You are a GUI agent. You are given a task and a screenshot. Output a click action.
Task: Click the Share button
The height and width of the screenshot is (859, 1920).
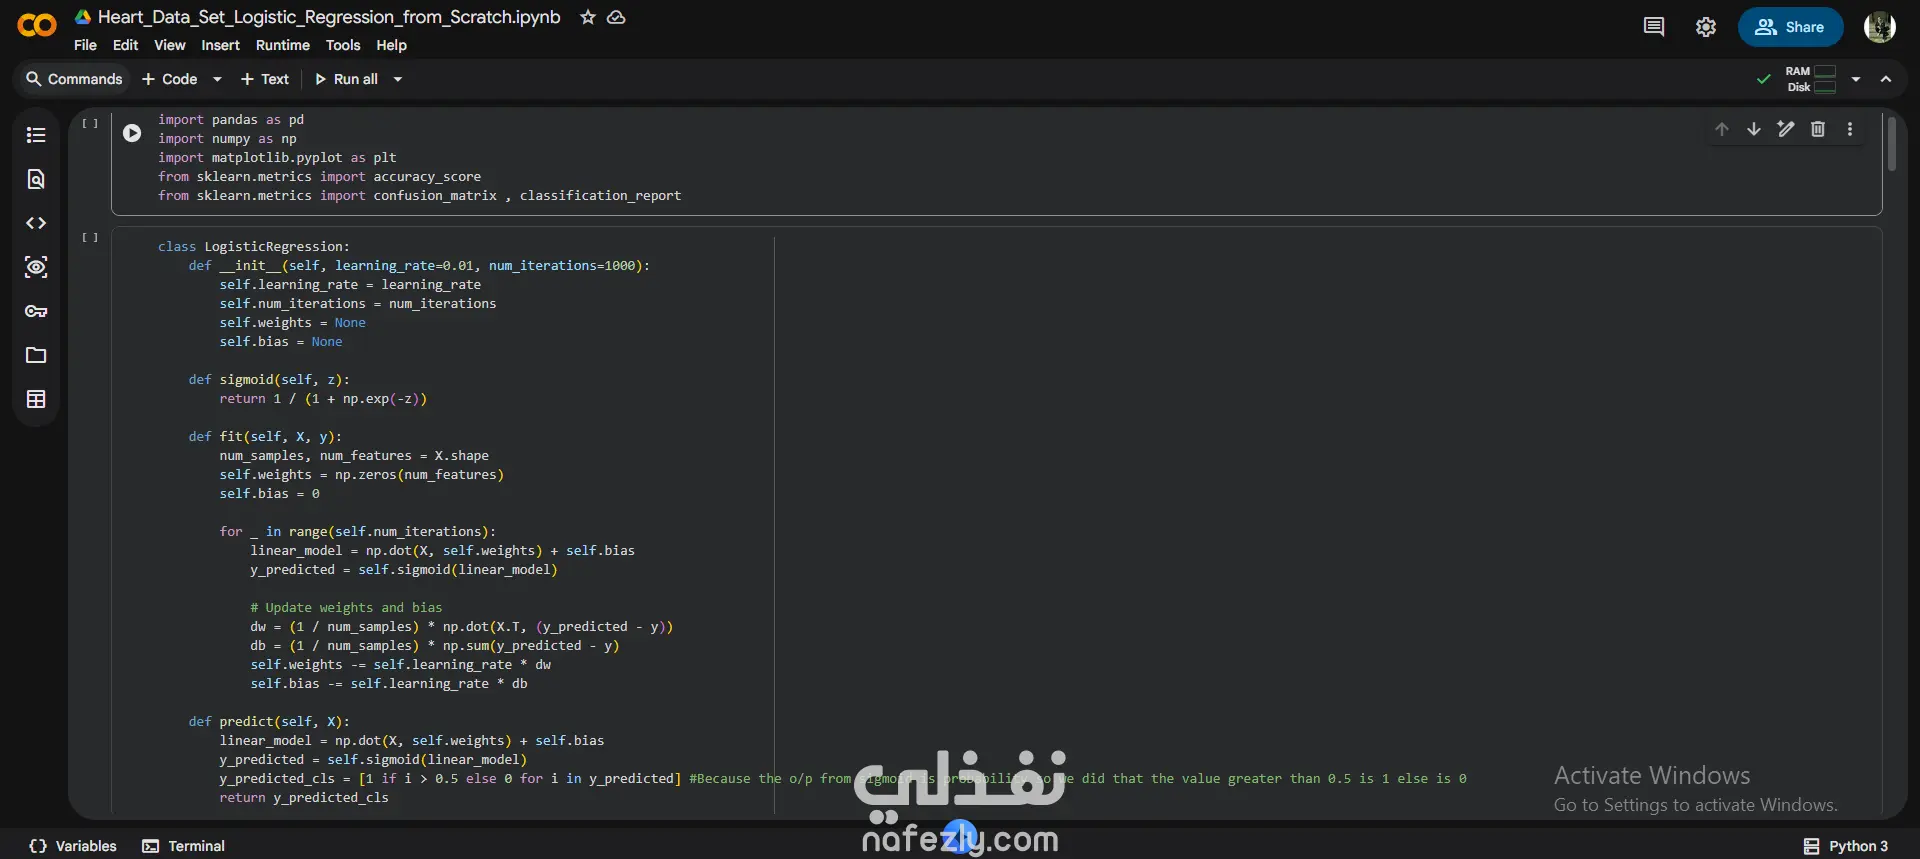(1790, 27)
